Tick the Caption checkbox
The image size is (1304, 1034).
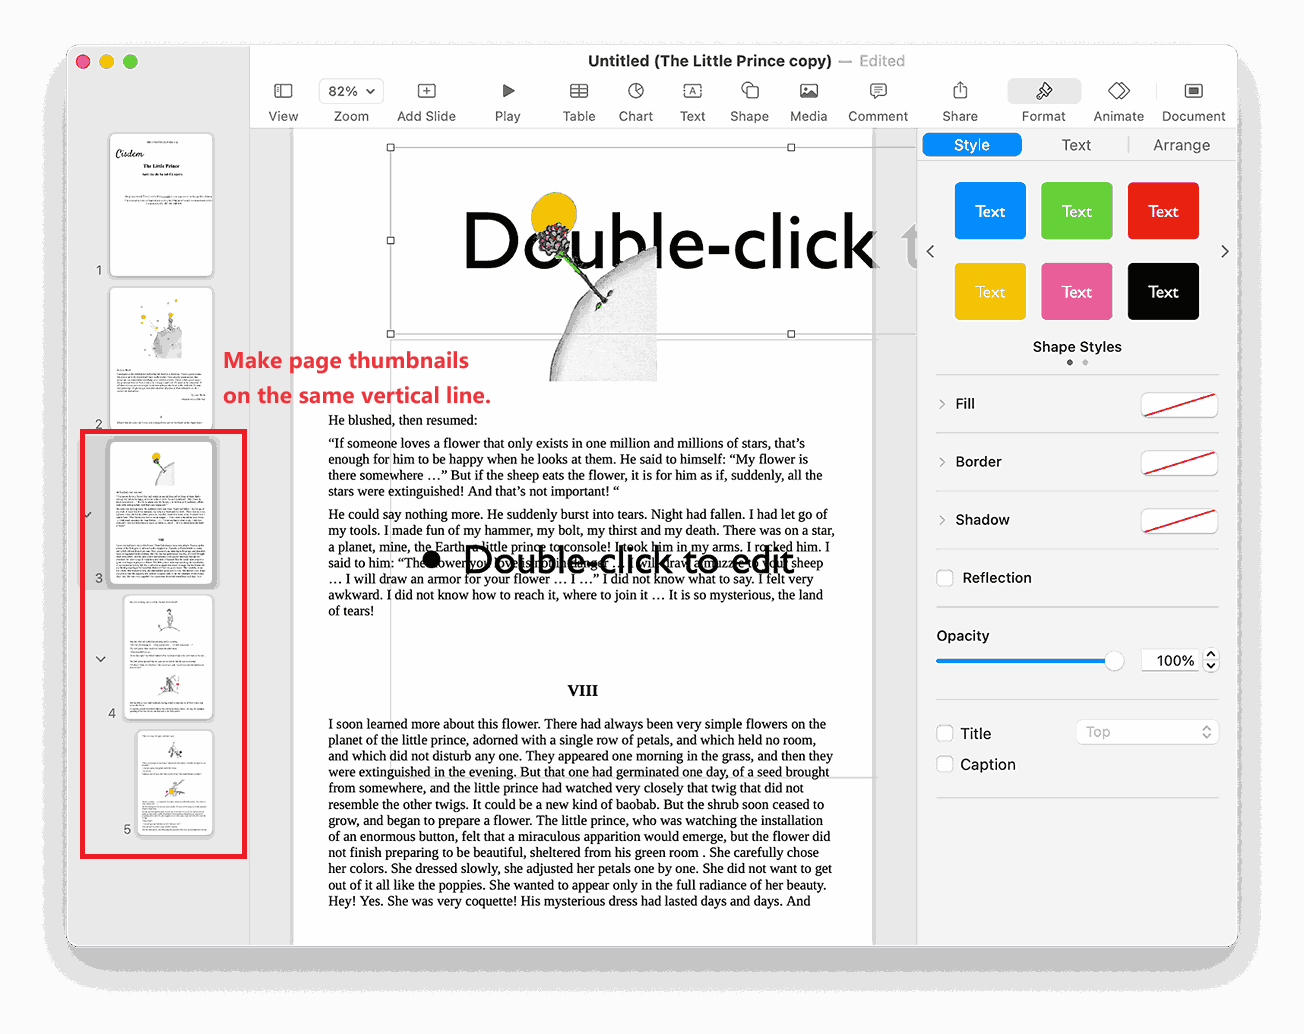pos(945,764)
